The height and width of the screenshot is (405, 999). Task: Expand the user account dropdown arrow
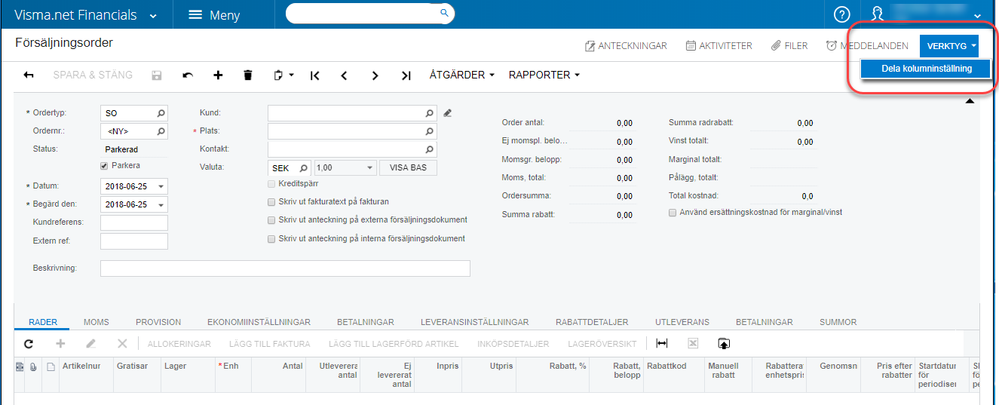978,16
